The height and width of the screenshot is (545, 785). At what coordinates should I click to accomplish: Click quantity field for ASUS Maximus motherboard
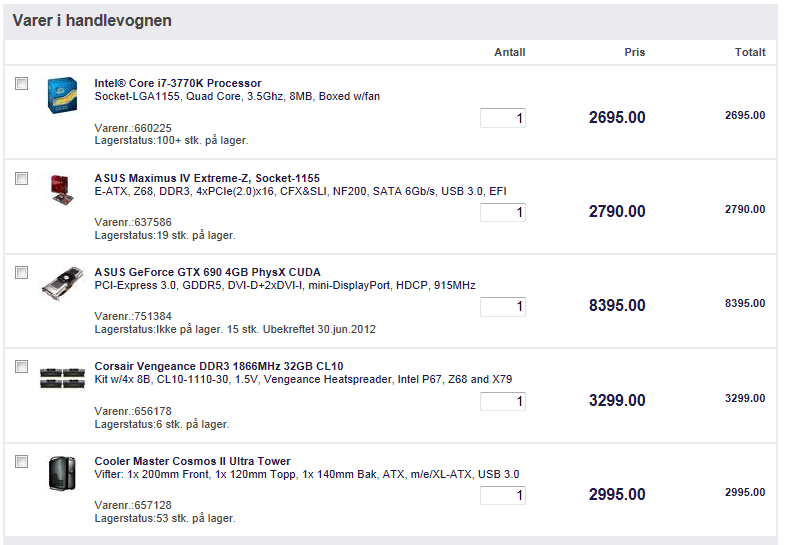coord(503,212)
